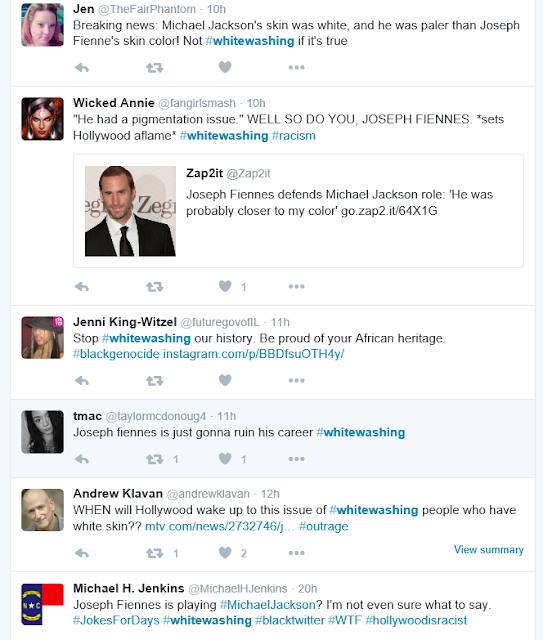Open Zap2it Joseph Fiennes photo thumbnail
Screen dimensions: 543x640
tap(130, 211)
